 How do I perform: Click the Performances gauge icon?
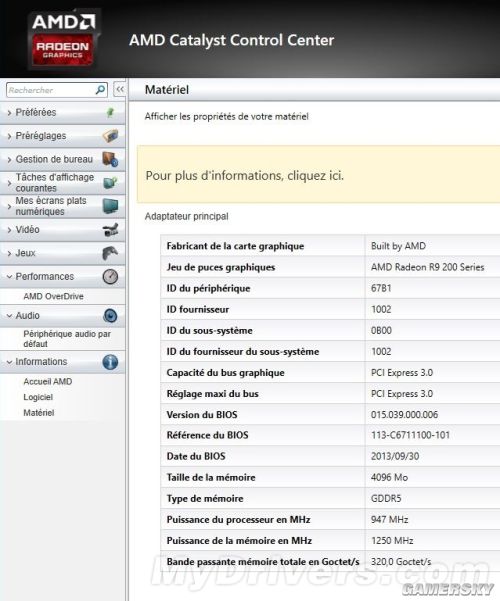pyautogui.click(x=110, y=276)
